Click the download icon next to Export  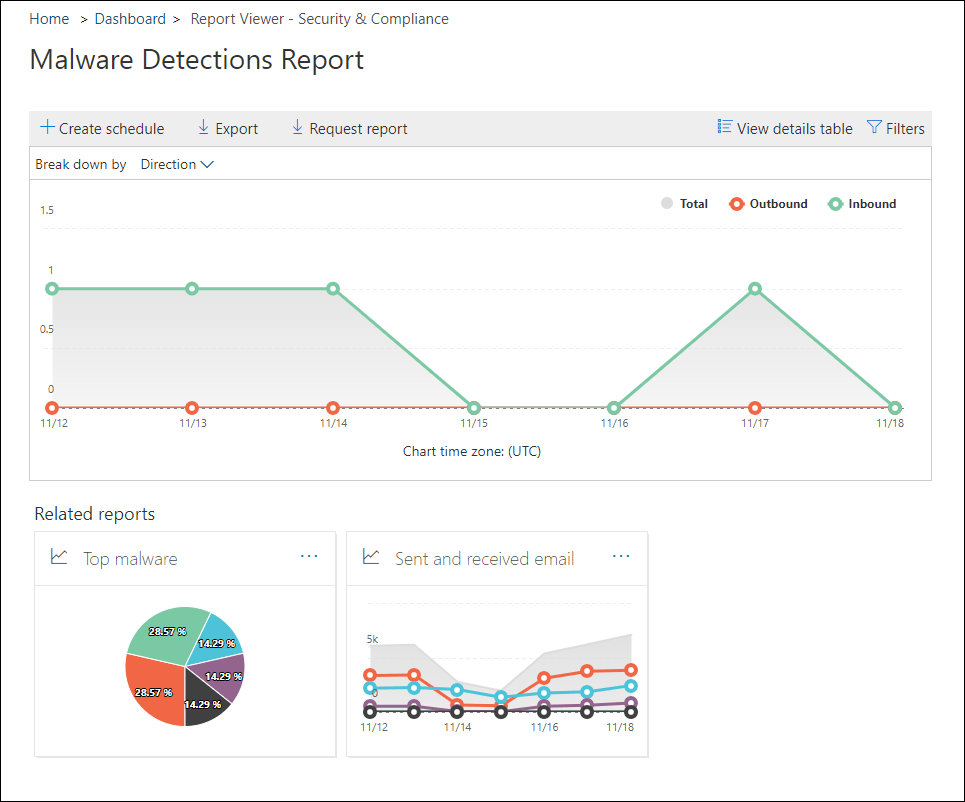point(201,127)
